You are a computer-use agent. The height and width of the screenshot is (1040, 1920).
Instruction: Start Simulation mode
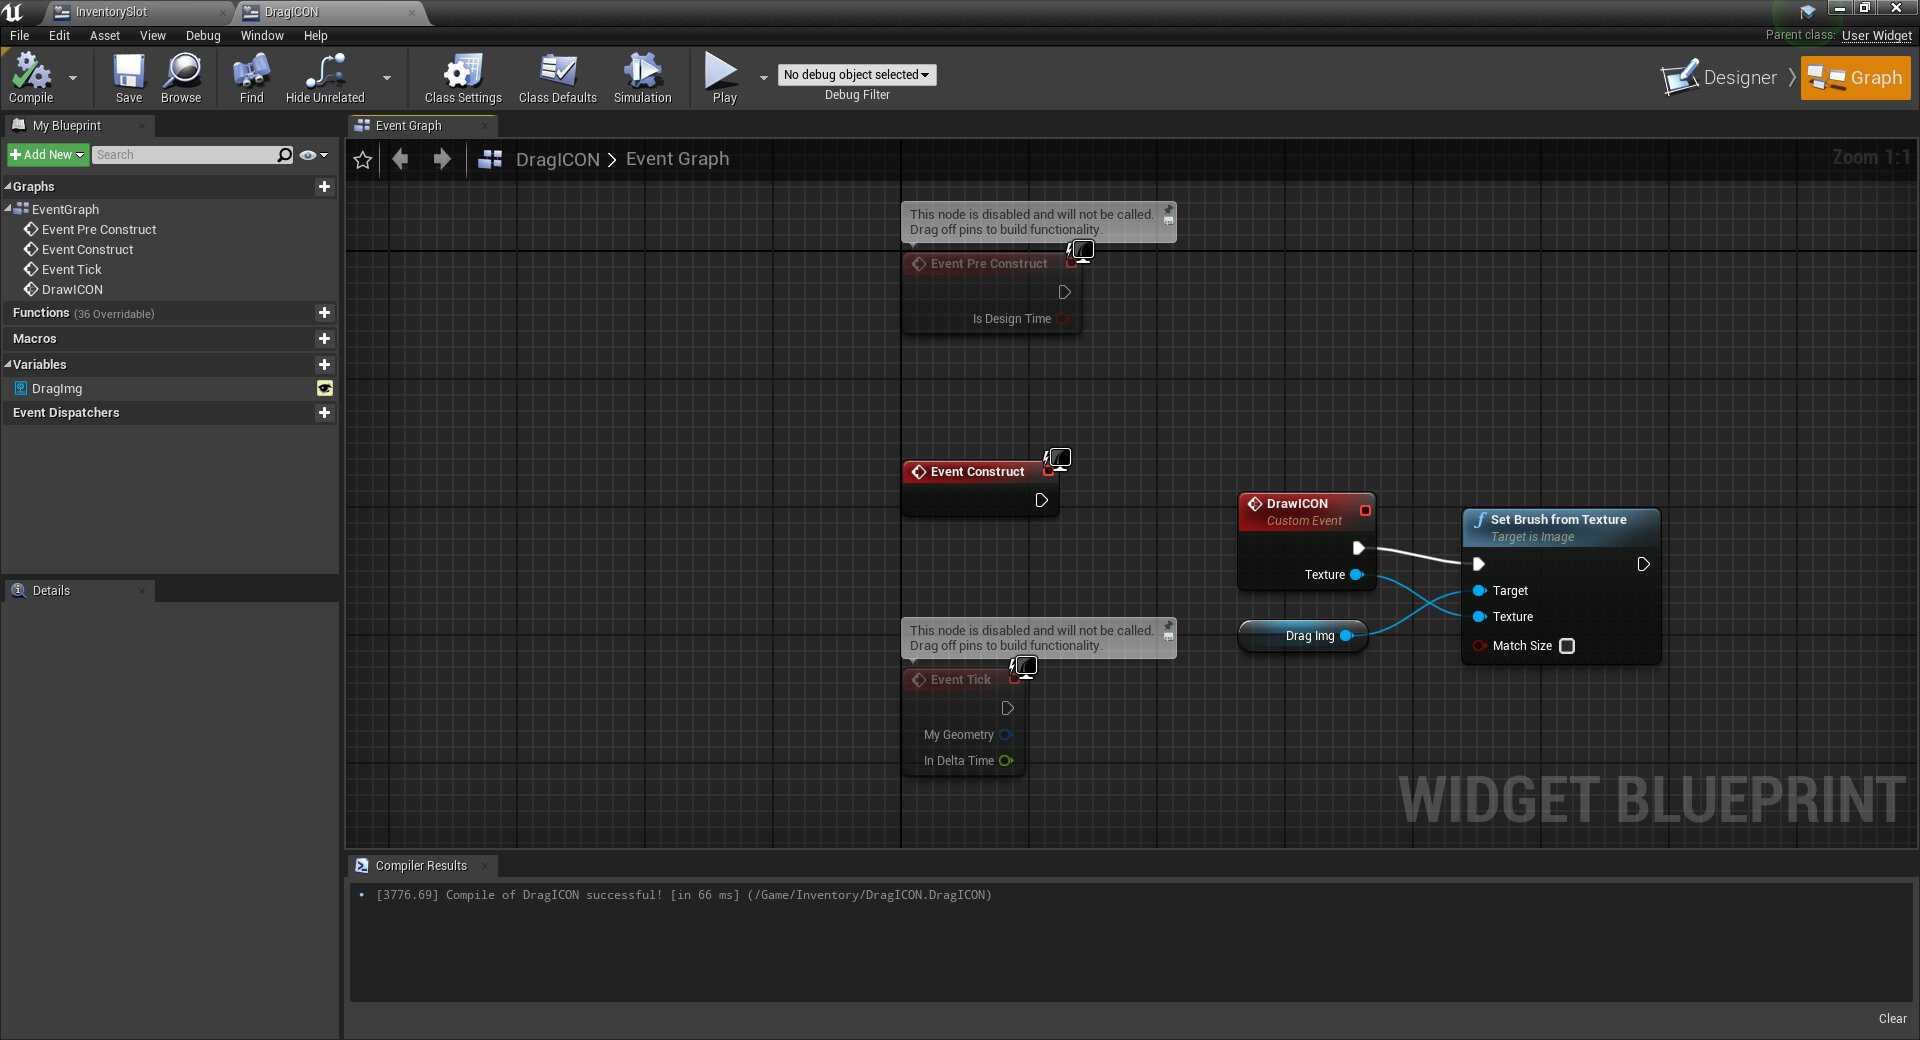[642, 78]
